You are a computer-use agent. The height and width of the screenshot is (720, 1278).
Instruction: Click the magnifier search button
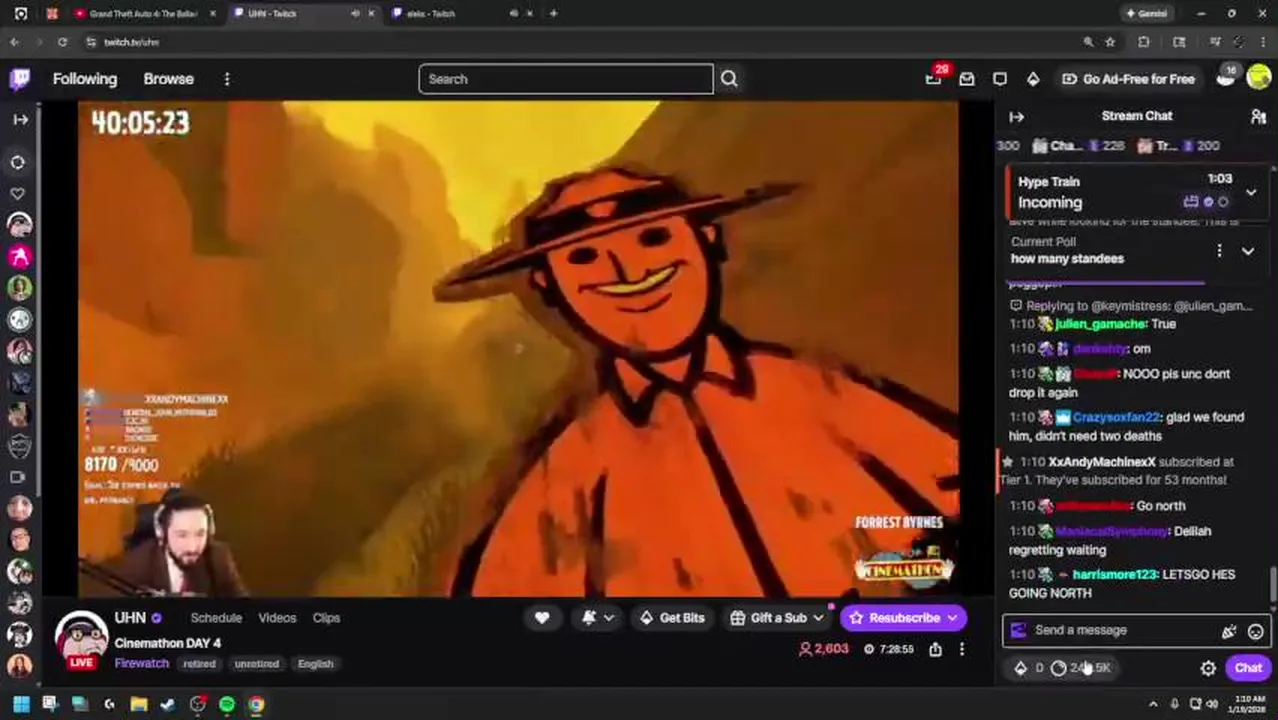point(729,79)
